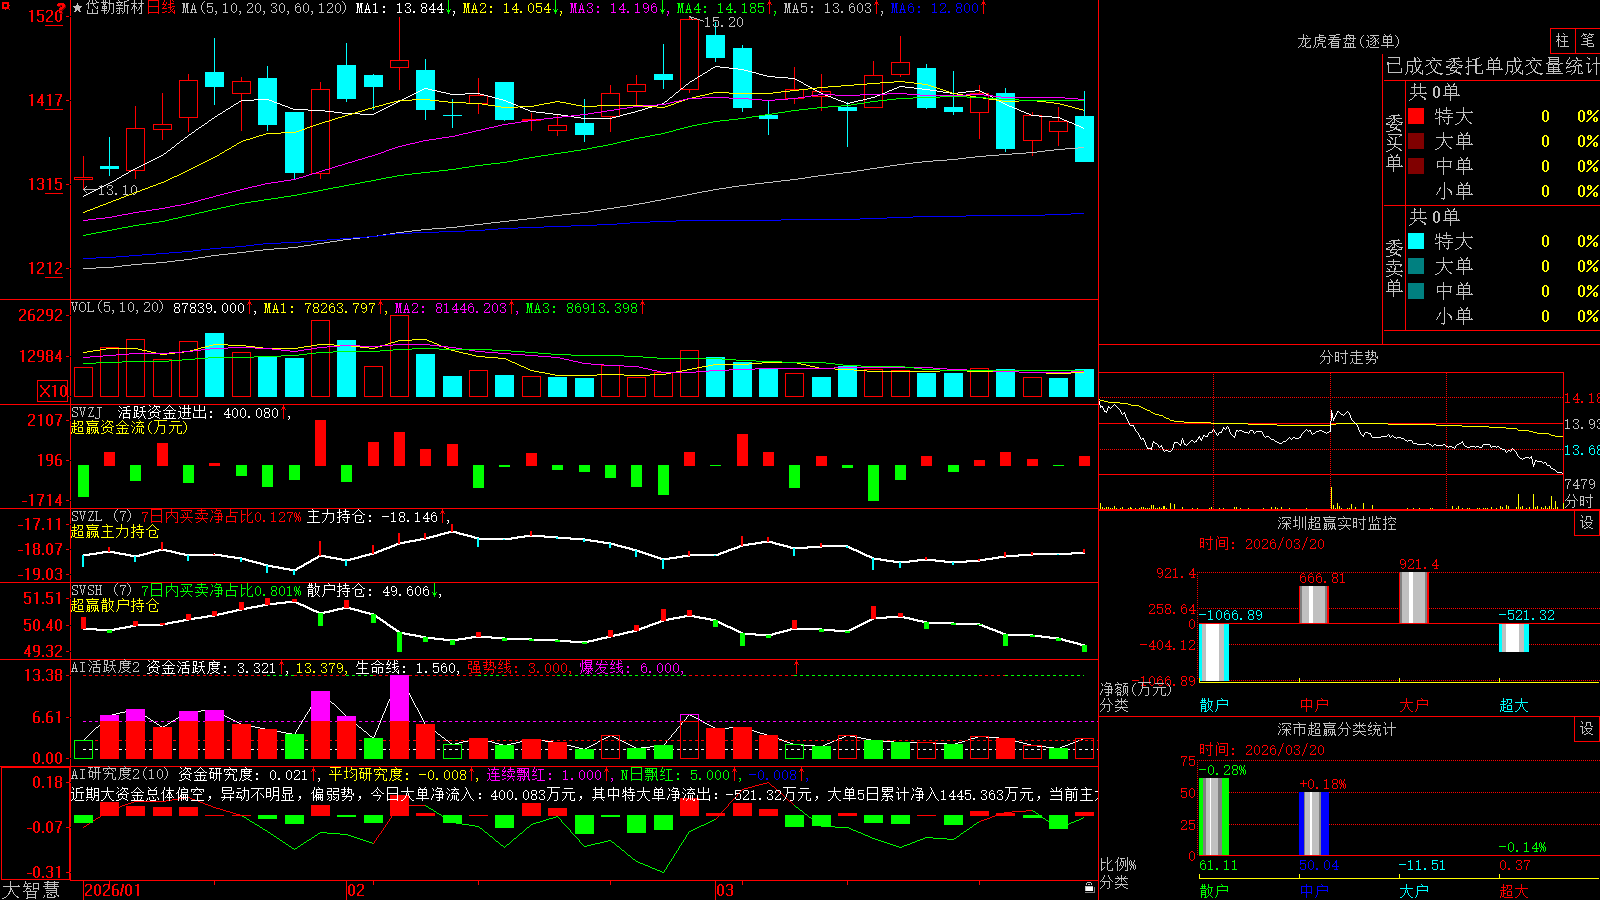Click the 强势线: 3.000 label
The height and width of the screenshot is (900, 1600).
(519, 668)
